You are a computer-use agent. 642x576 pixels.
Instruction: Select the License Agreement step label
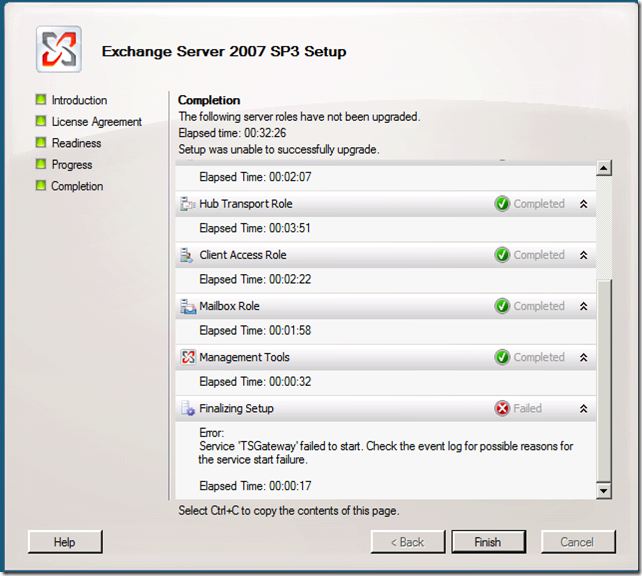[x=97, y=122]
